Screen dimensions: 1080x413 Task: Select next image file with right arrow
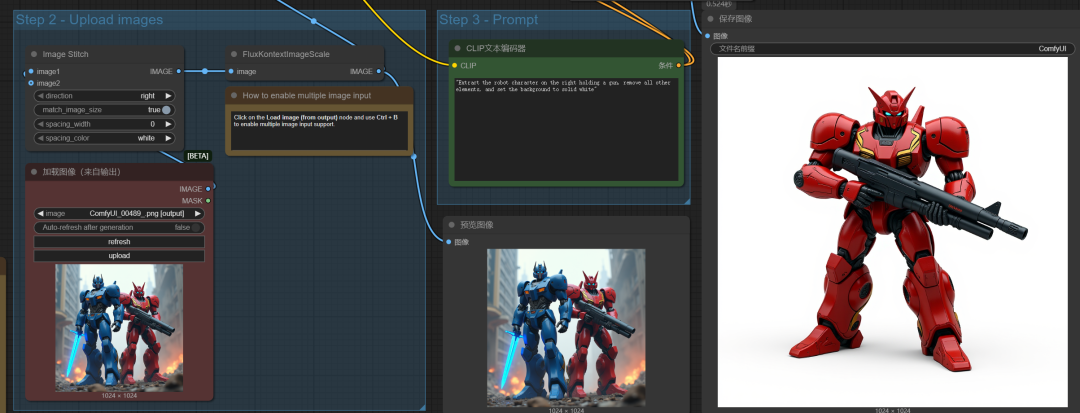point(198,213)
